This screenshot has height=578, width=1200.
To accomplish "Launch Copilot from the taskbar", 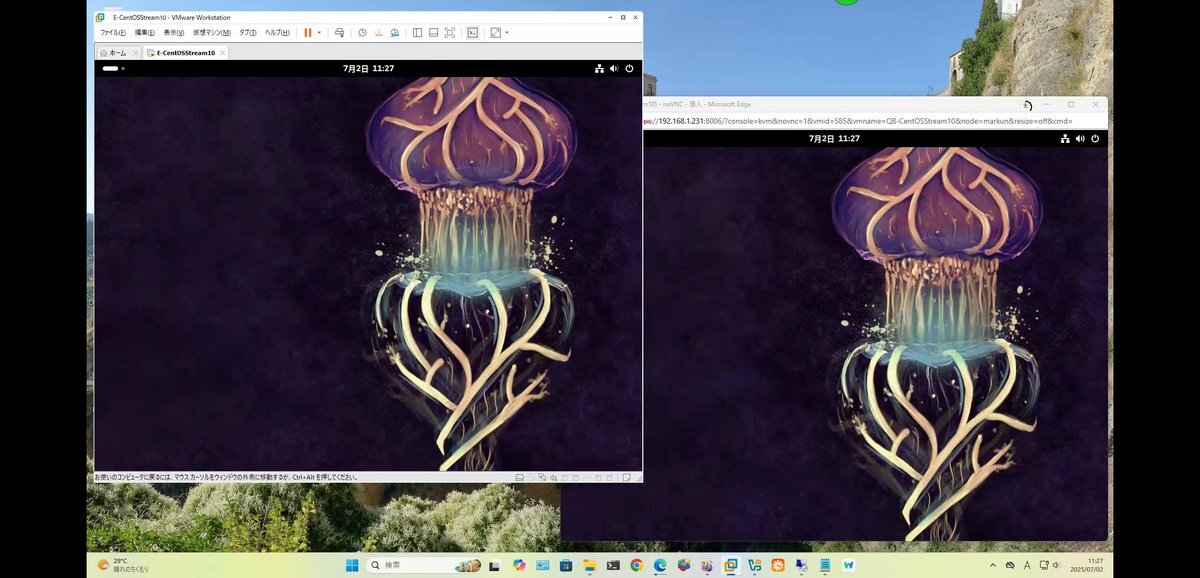I will tap(519, 565).
